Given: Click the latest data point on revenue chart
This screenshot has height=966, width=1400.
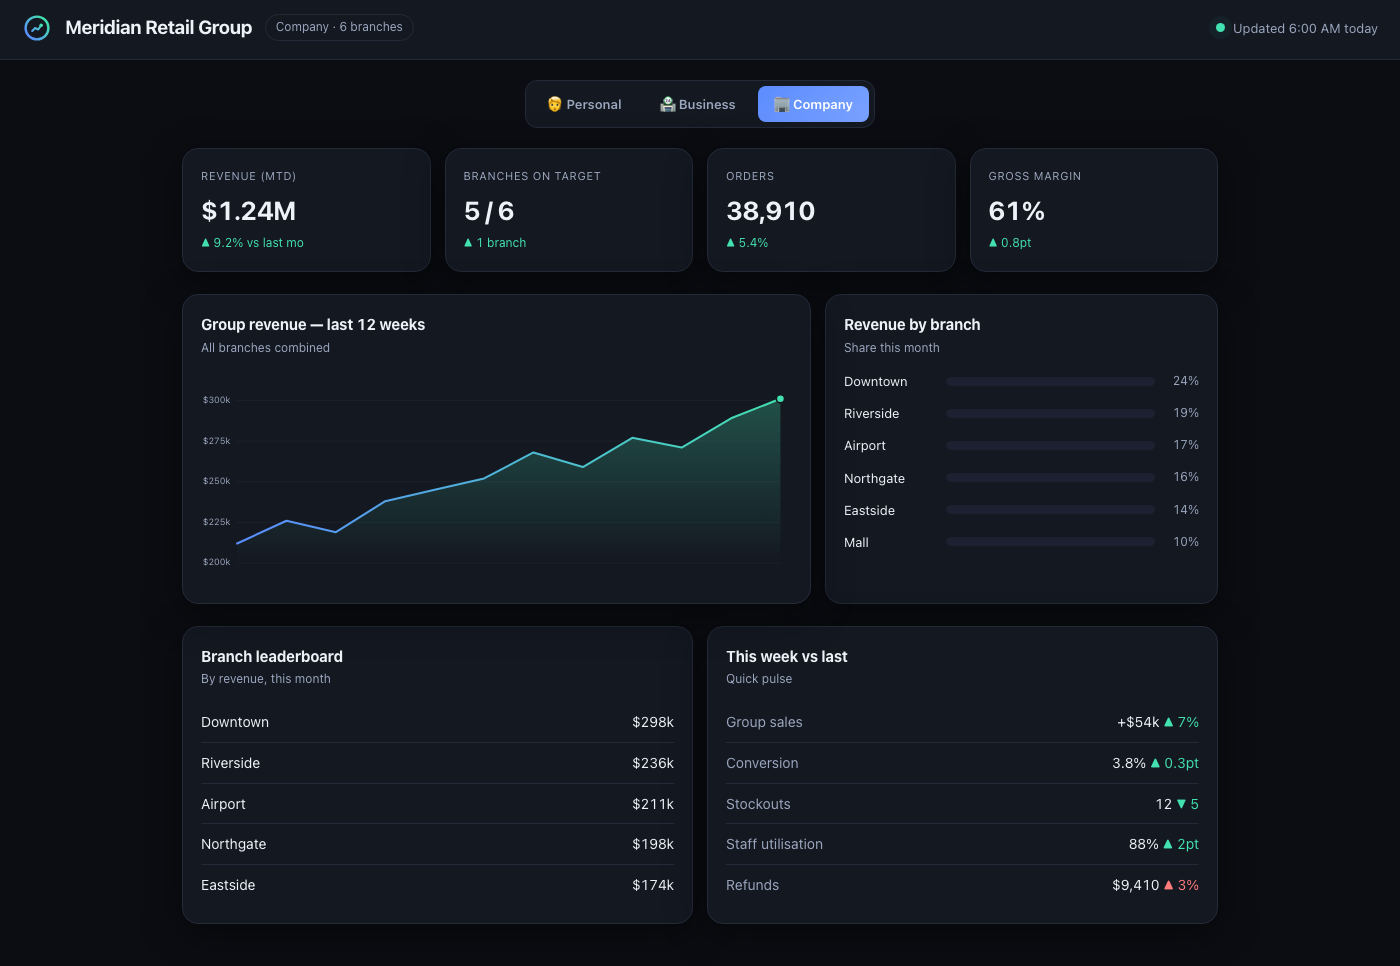Looking at the screenshot, I should pos(781,399).
